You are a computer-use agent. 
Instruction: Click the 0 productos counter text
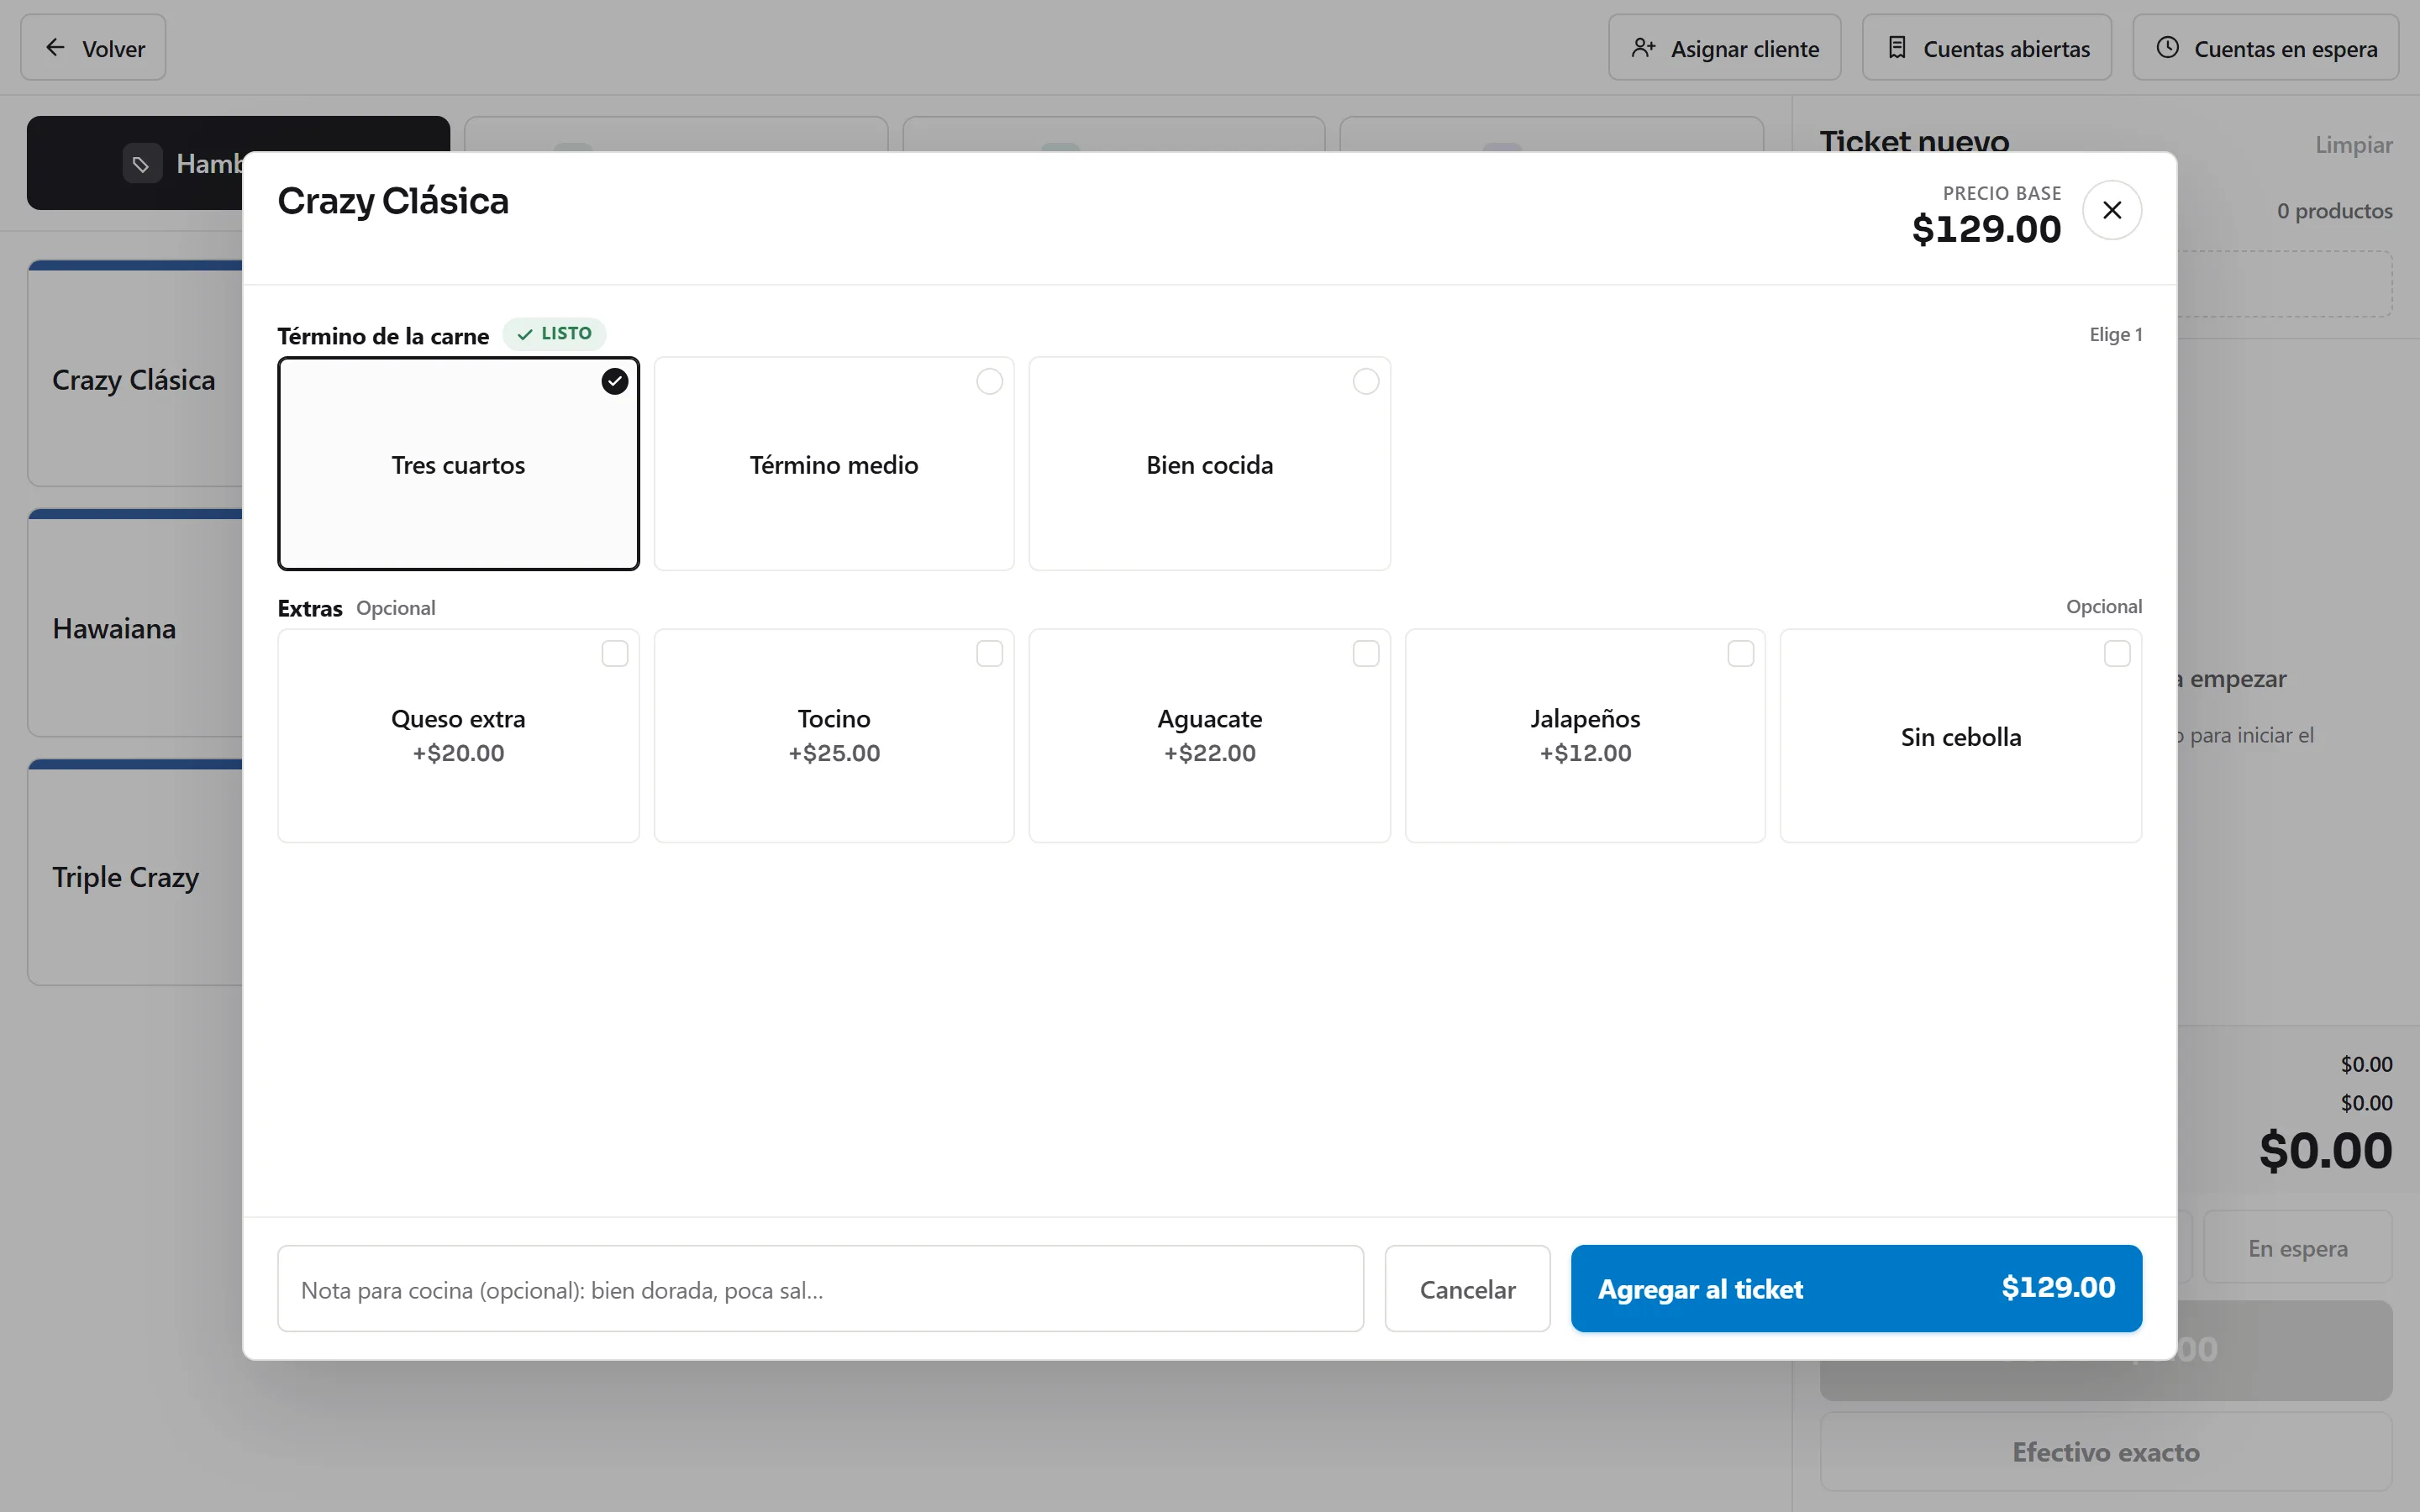[2334, 211]
